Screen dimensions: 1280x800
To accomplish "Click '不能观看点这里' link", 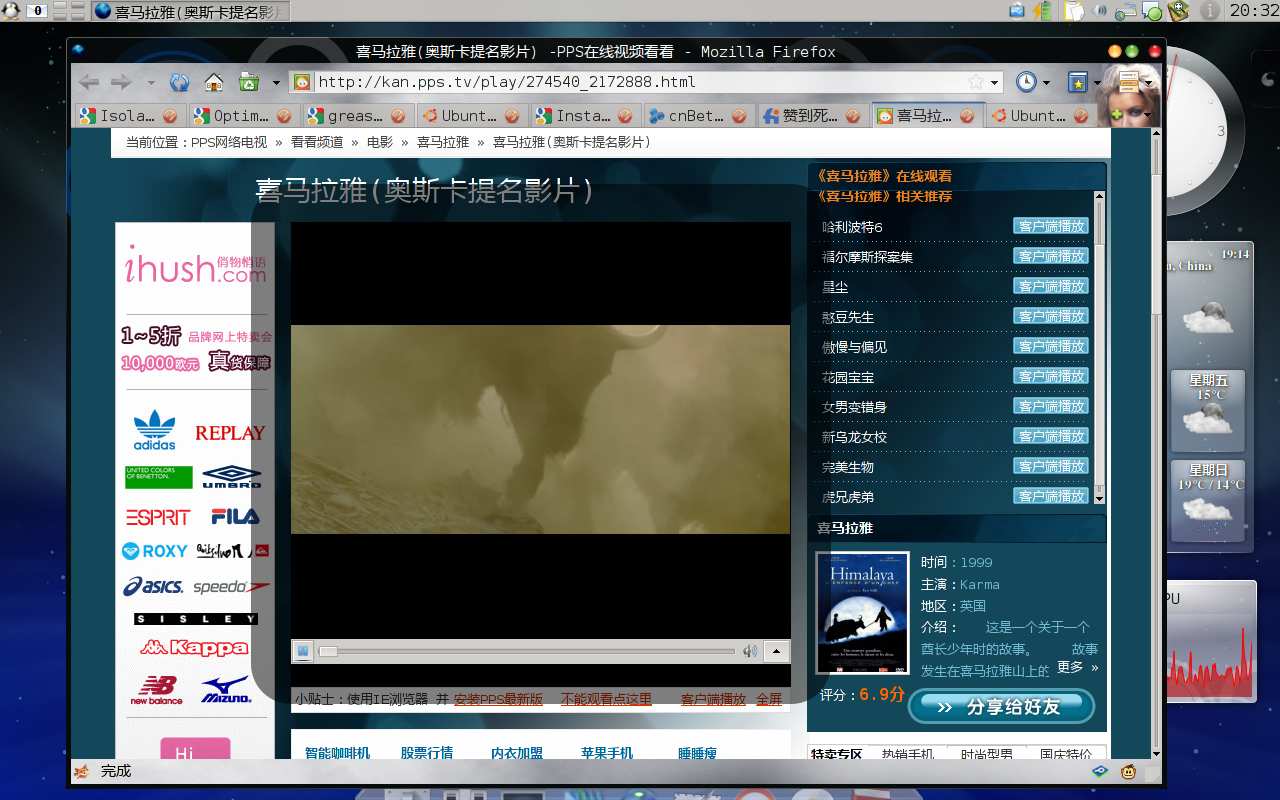I will pos(606,699).
